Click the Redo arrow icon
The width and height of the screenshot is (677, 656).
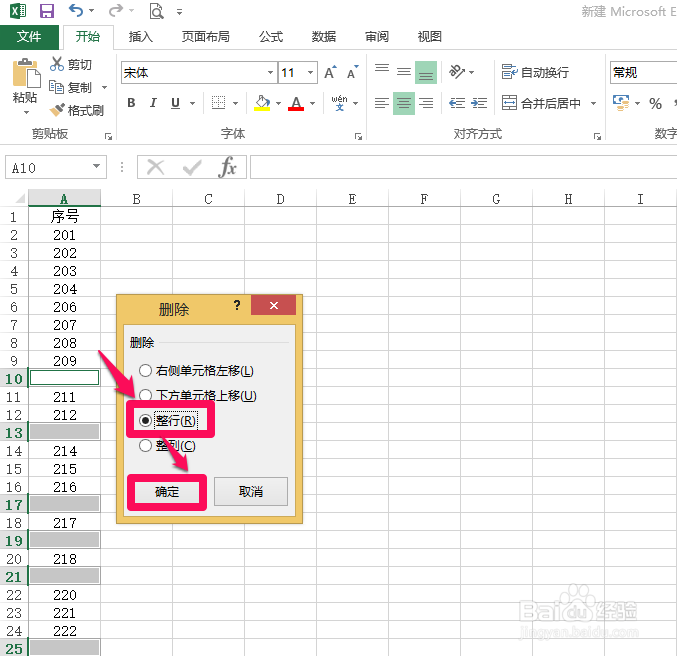point(115,10)
